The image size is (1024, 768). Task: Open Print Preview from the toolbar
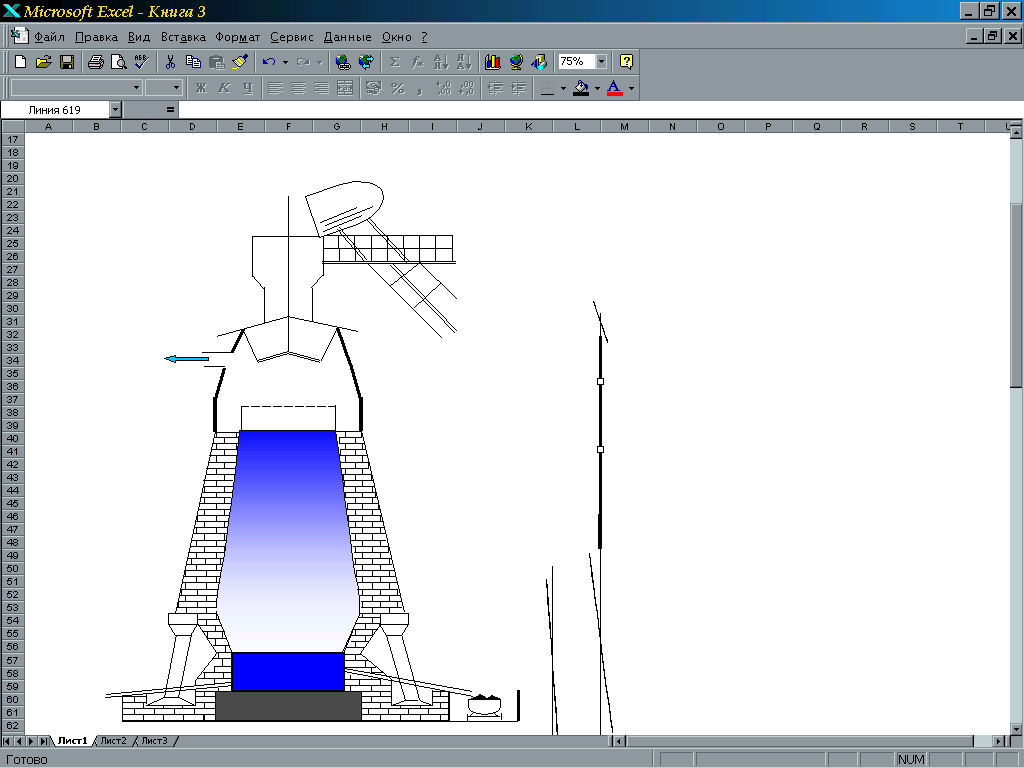point(118,62)
